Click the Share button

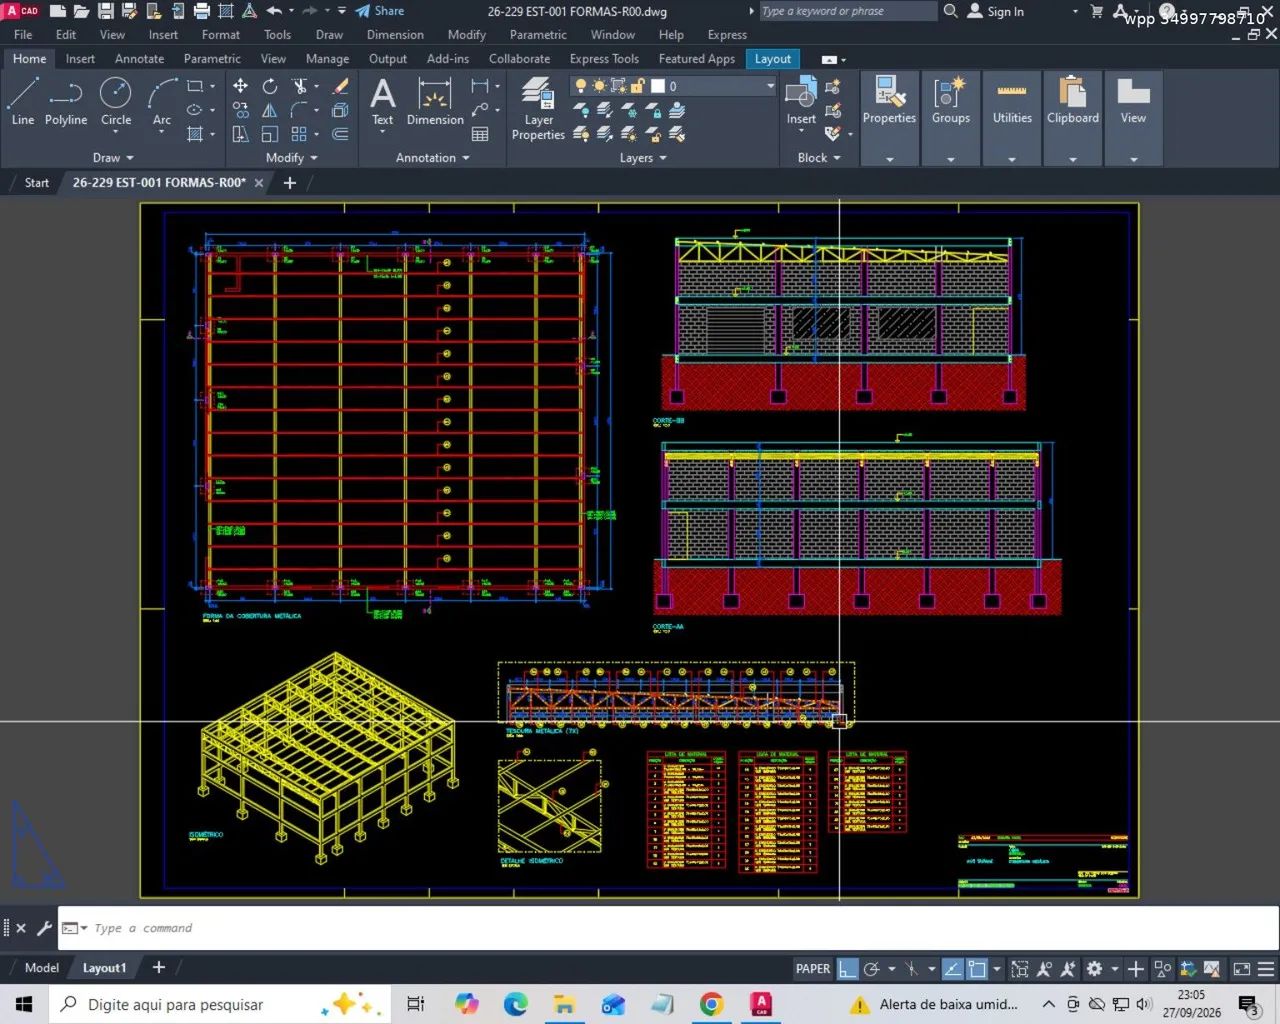click(x=380, y=11)
